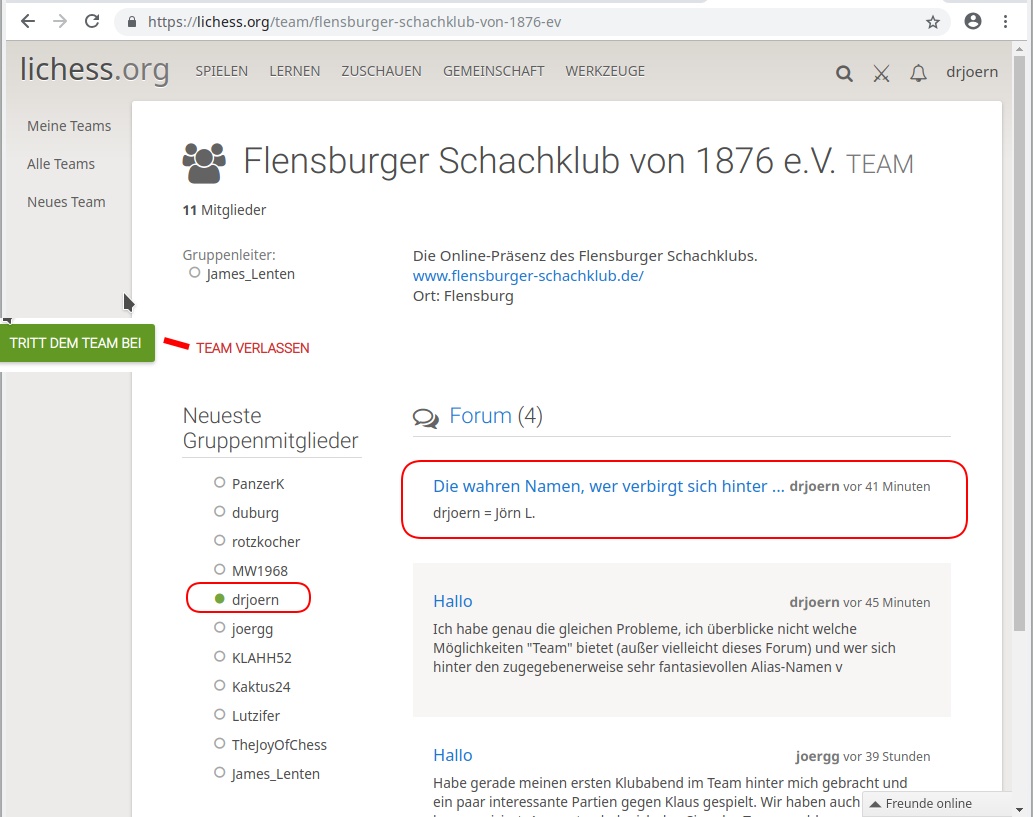Screen dimensions: 1033x817
Task: Open 'Die wahren Namen' forum thread
Action: (608, 486)
